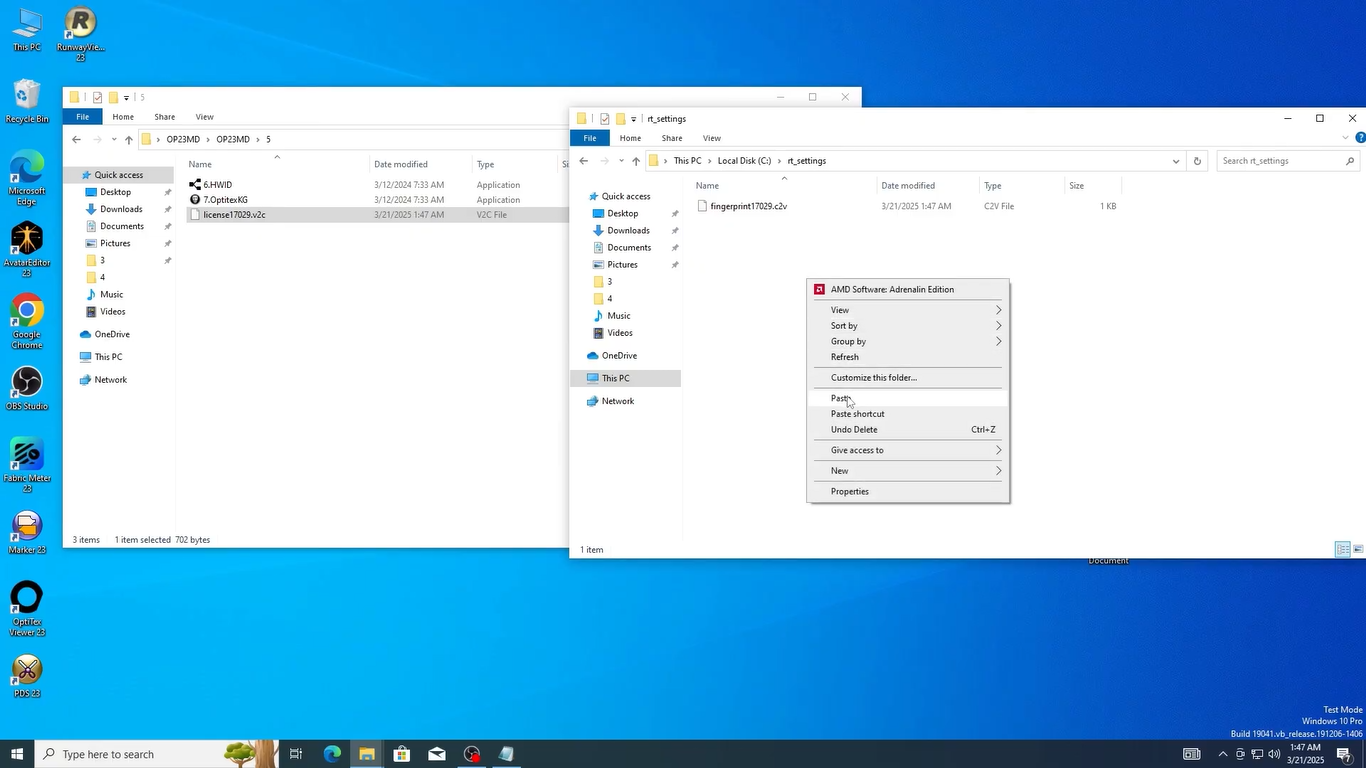Open the OptiTex Viewer 23 desktop icon
This screenshot has width=1366, height=768.
[26, 598]
